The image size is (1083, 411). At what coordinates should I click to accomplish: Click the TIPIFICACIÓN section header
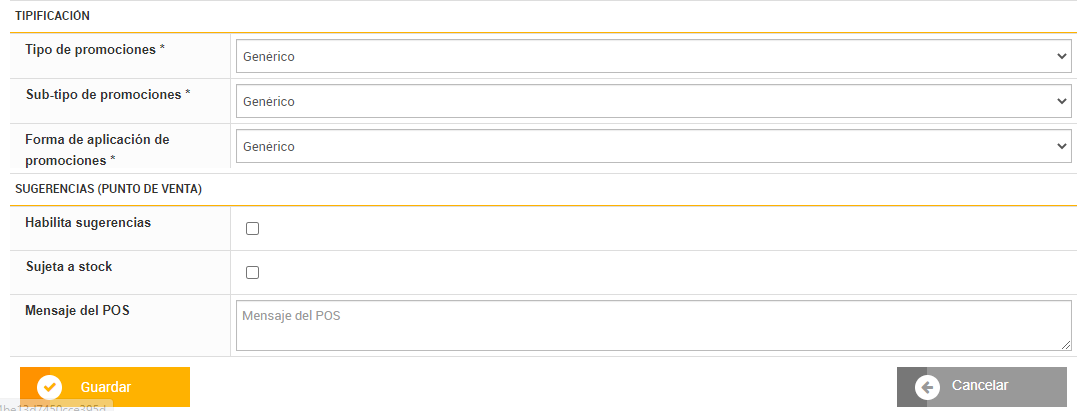click(x=52, y=16)
